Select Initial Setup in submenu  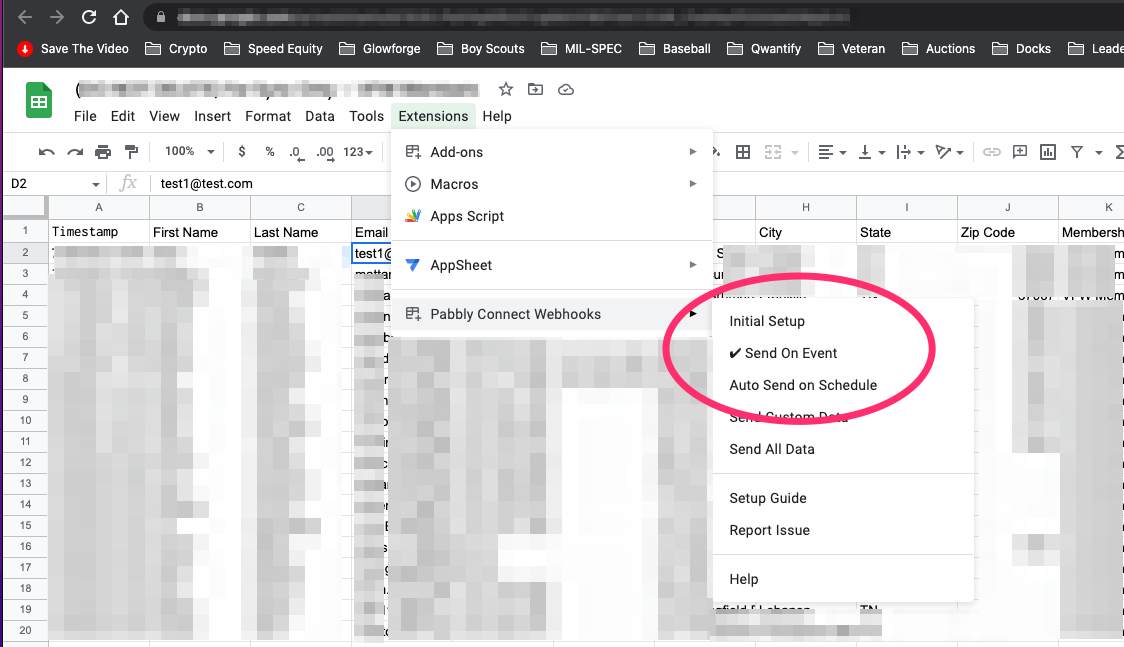coord(843,321)
